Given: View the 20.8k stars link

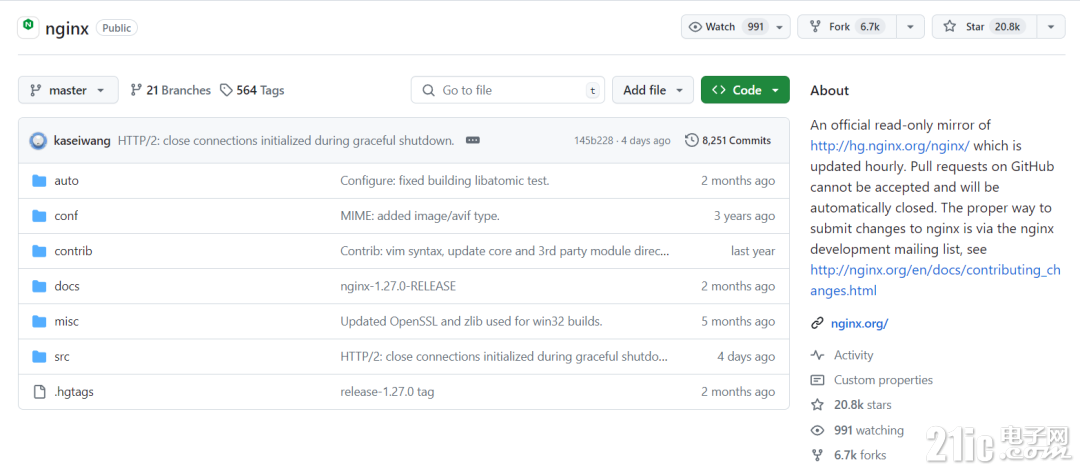Looking at the screenshot, I should [862, 405].
